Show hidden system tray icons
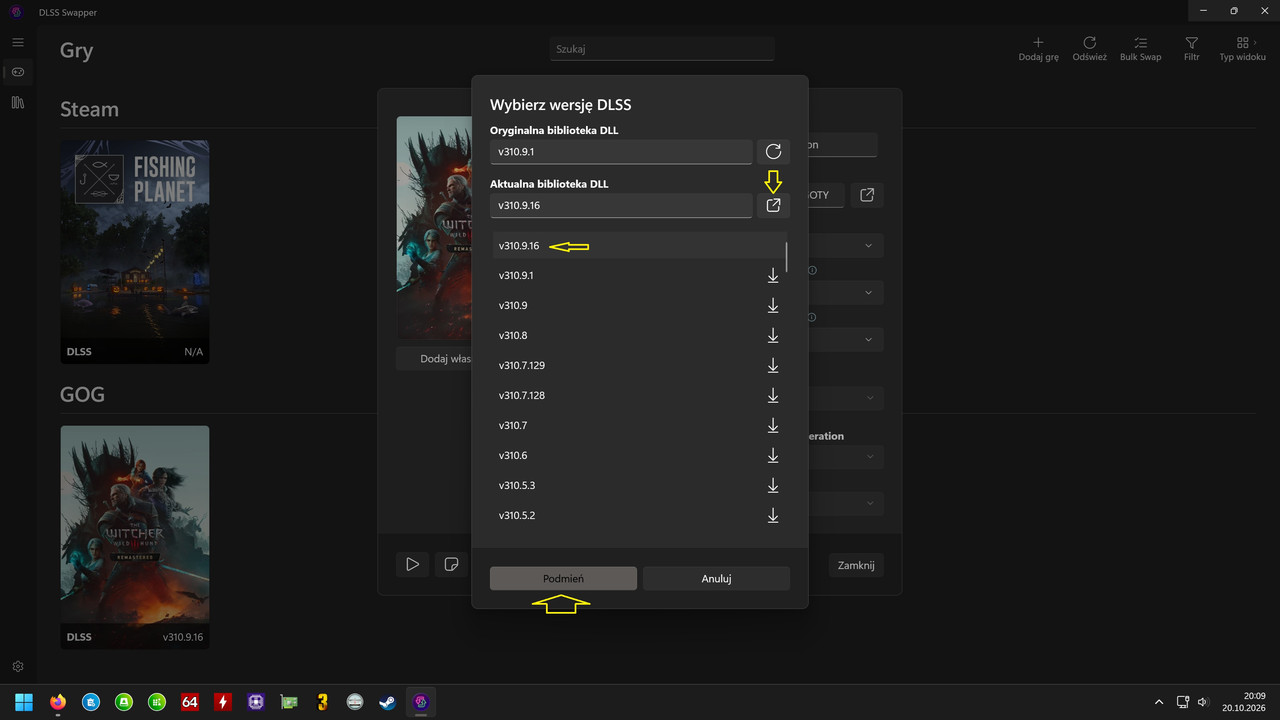Viewport: 1280px width, 720px height. [1159, 702]
